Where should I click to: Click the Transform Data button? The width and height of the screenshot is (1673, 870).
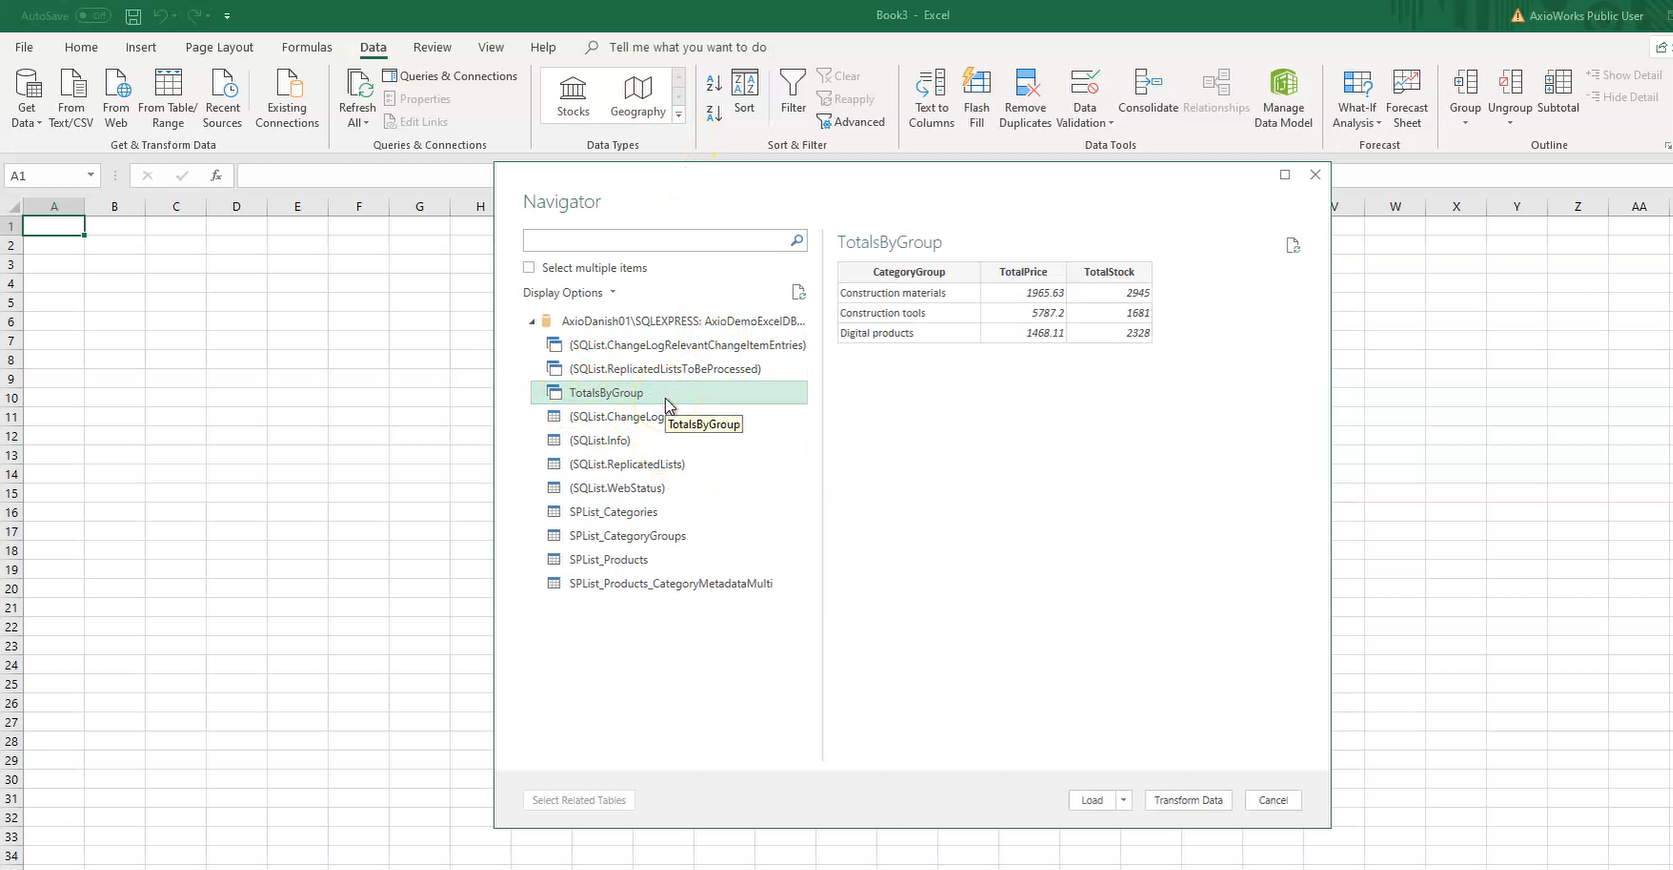pos(1188,800)
